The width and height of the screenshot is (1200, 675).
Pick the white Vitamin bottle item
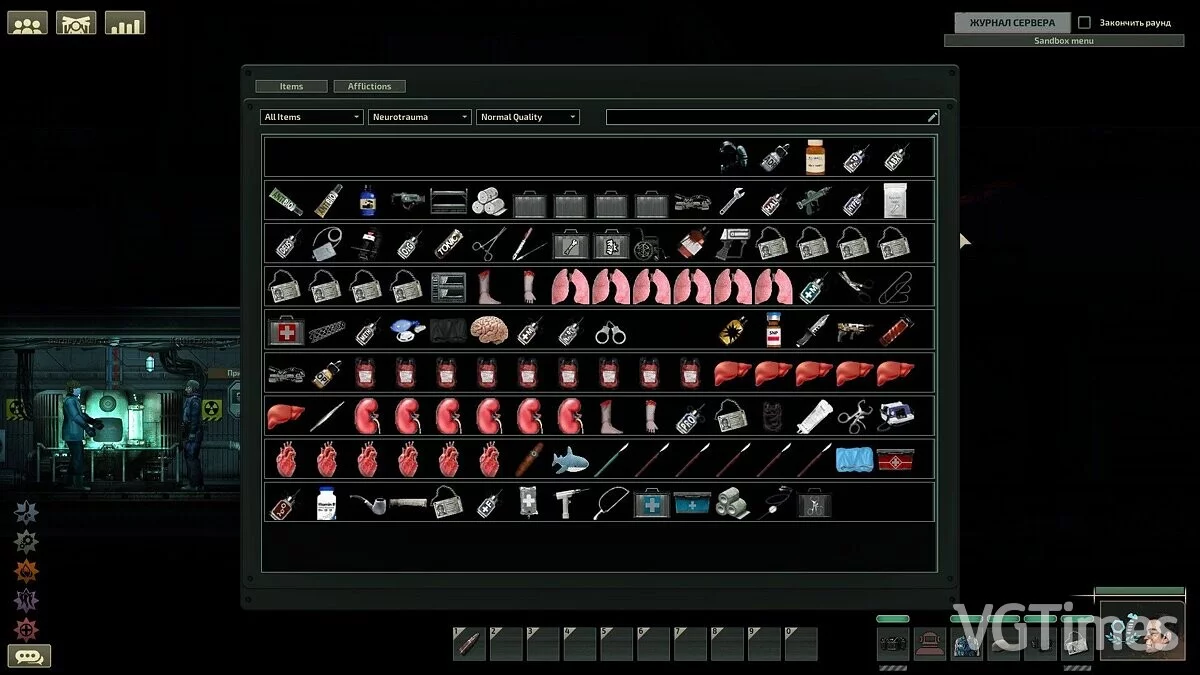click(x=325, y=502)
